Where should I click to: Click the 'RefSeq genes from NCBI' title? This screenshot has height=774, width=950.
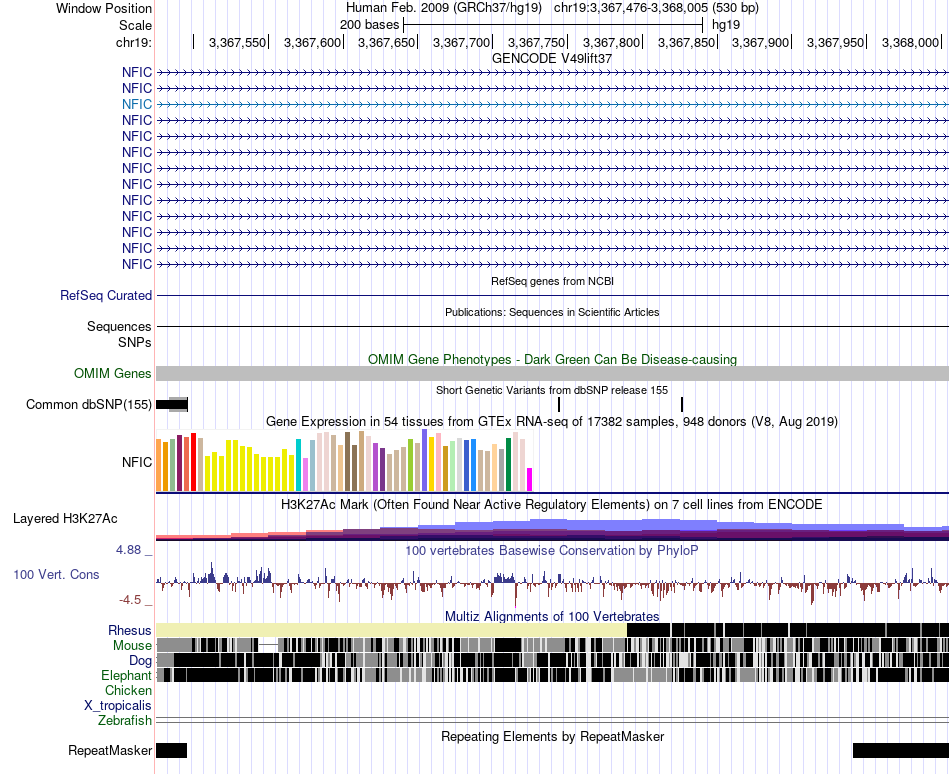[x=552, y=281]
